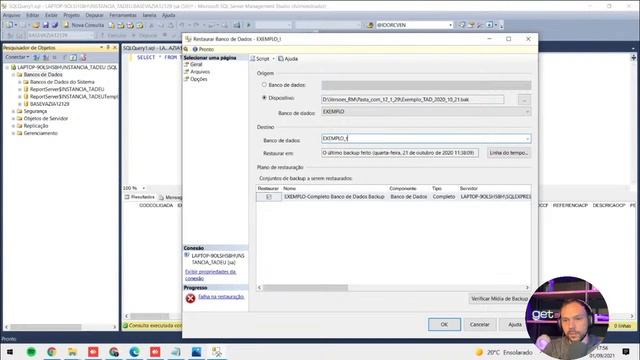Switch to the SQLQuery1.sql tab
The height and width of the screenshot is (360, 640).
(152, 48)
